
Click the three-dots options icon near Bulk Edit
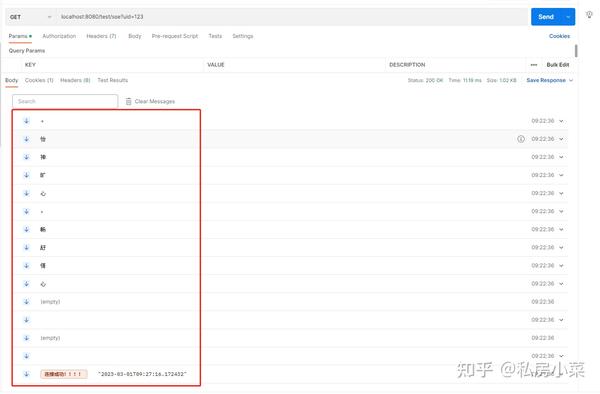[534, 65]
